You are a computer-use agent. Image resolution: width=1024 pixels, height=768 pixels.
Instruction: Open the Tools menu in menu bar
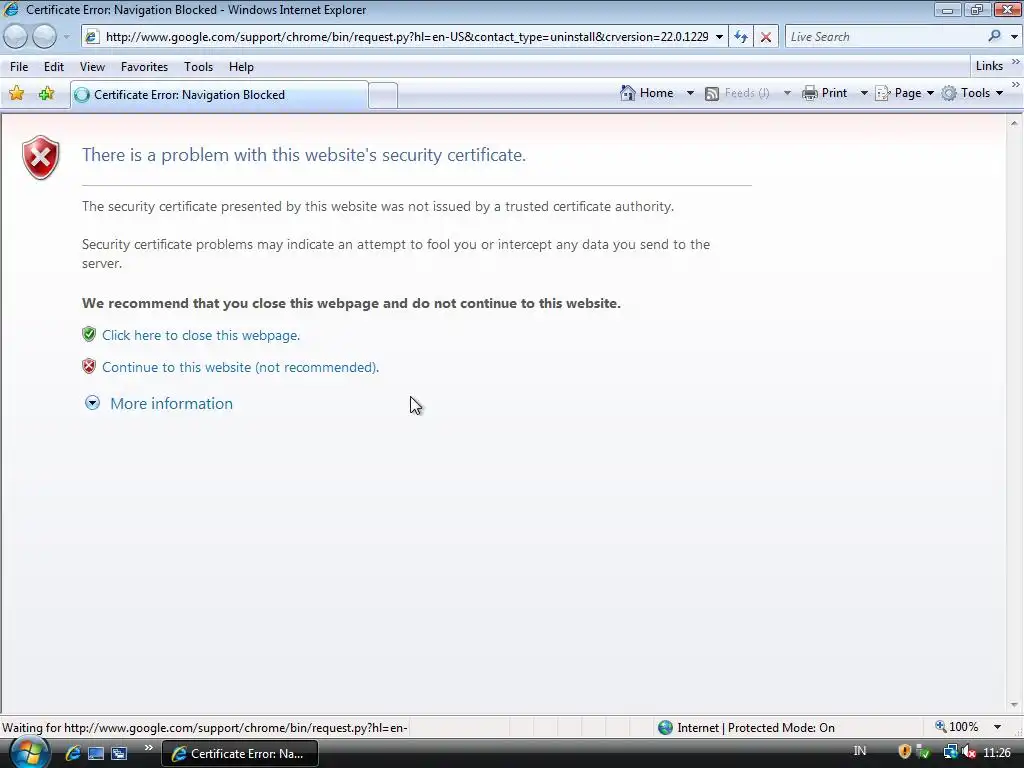(x=199, y=67)
